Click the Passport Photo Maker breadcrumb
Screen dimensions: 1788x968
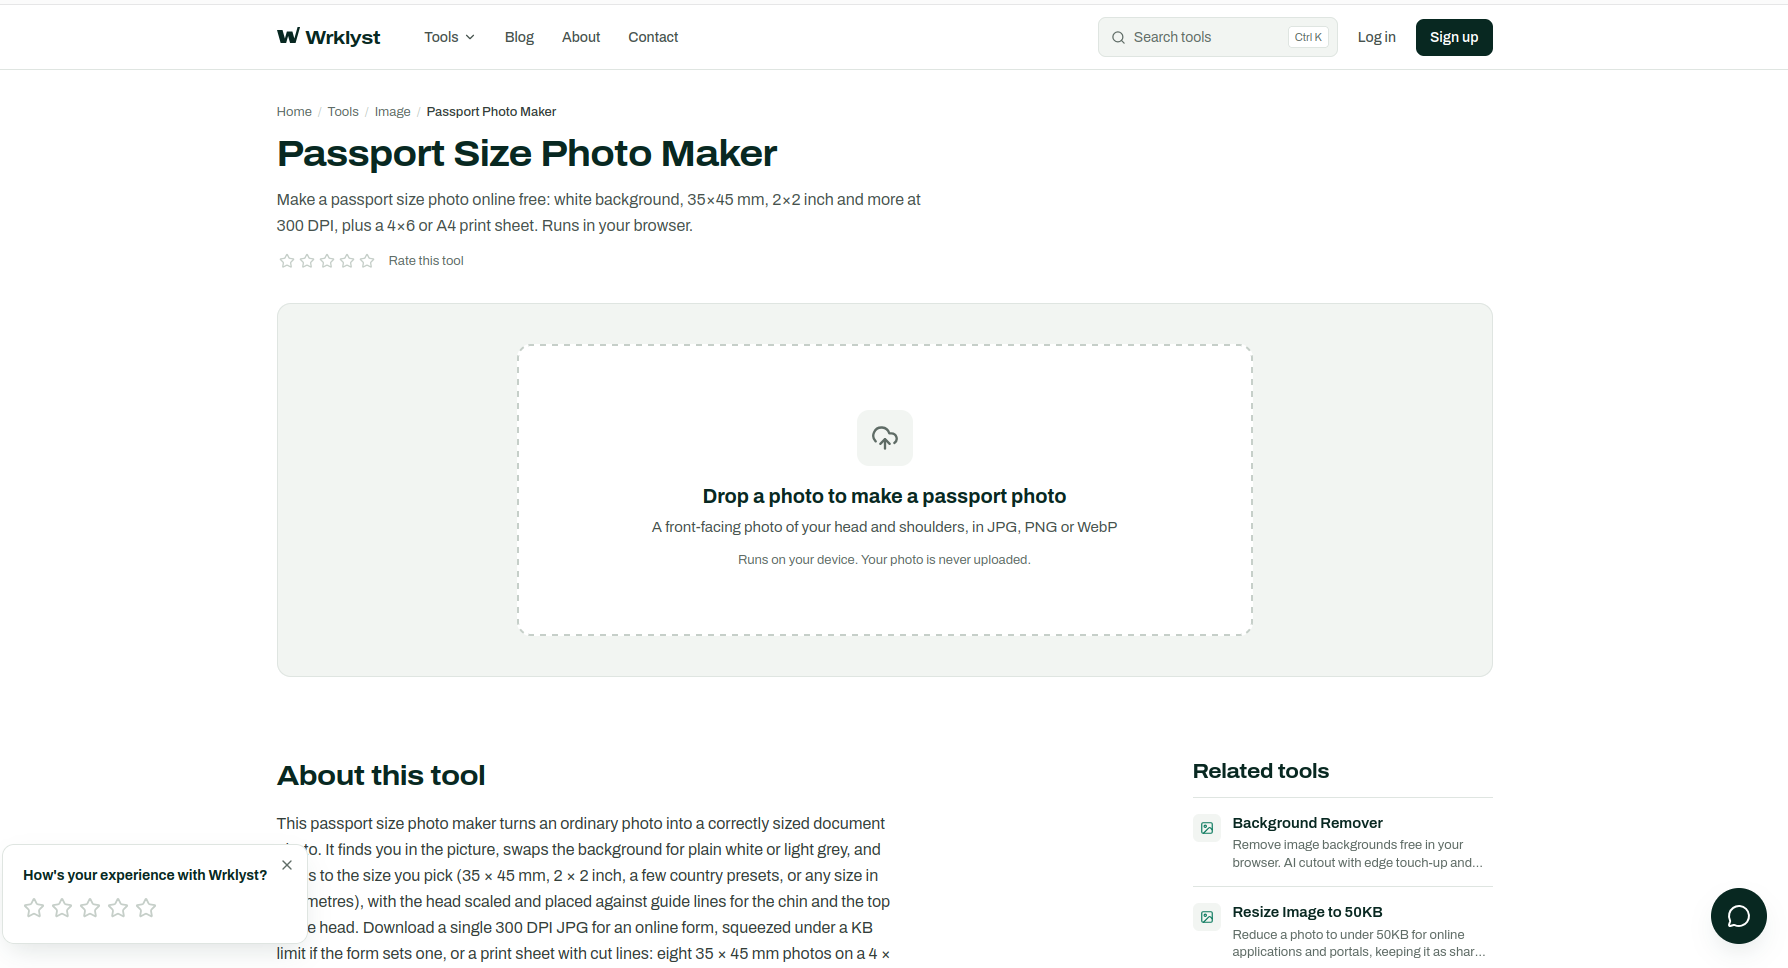[x=491, y=112]
